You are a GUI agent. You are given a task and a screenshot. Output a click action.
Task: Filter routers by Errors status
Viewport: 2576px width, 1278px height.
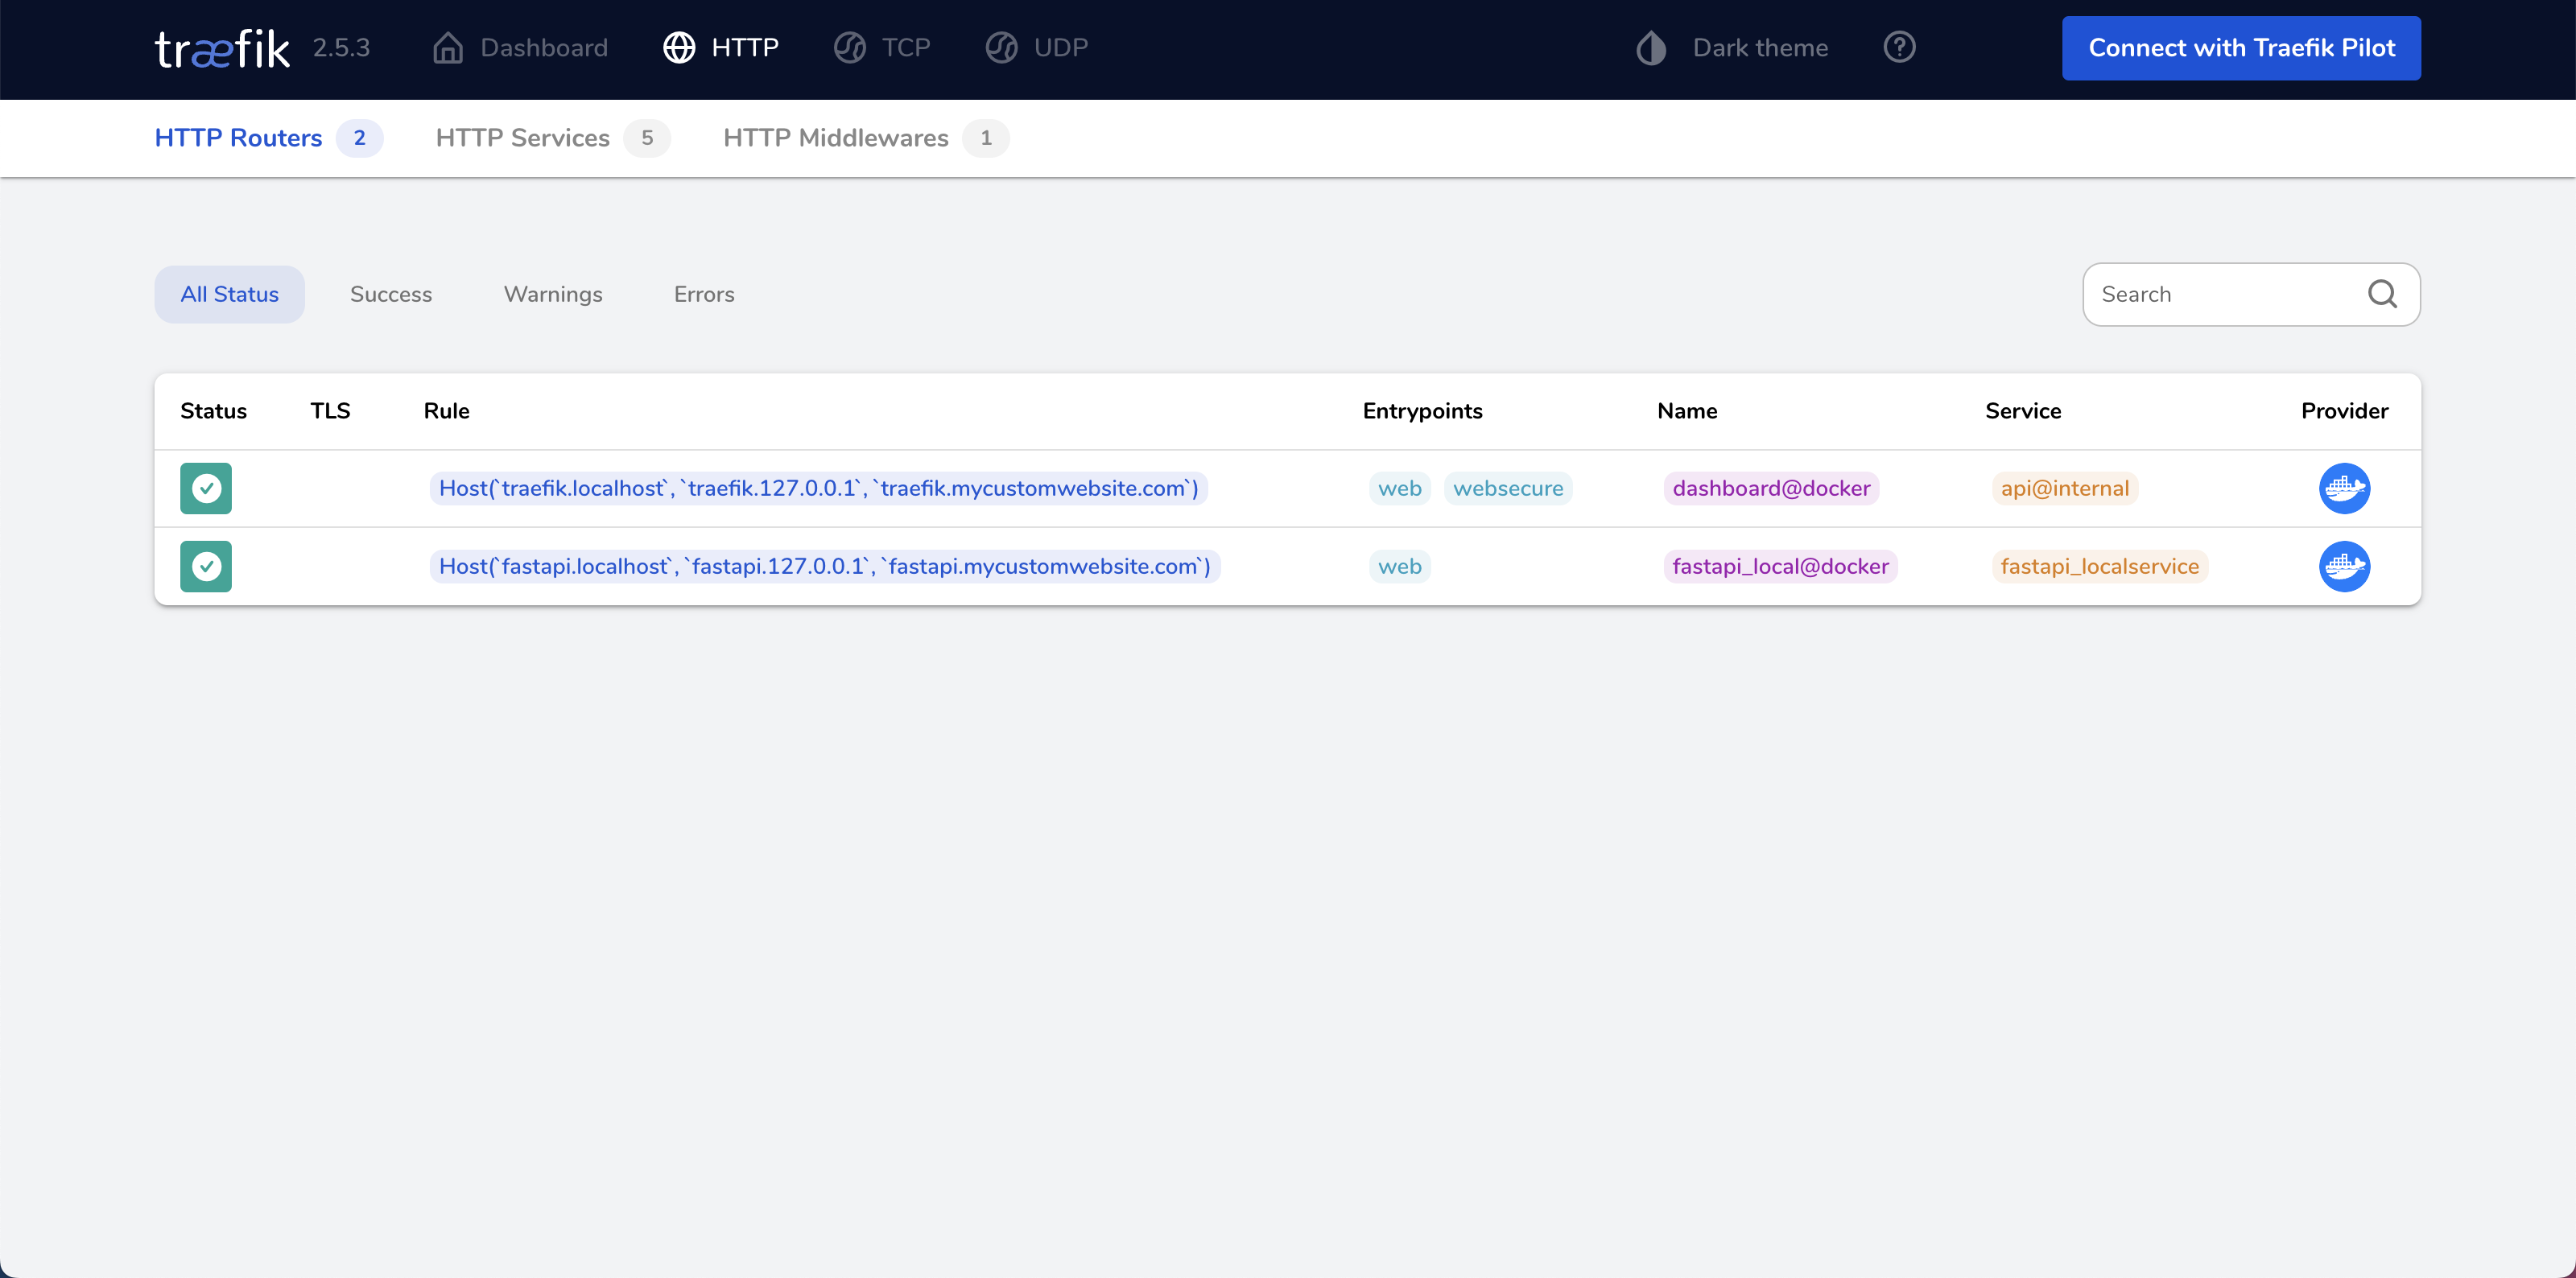coord(704,294)
